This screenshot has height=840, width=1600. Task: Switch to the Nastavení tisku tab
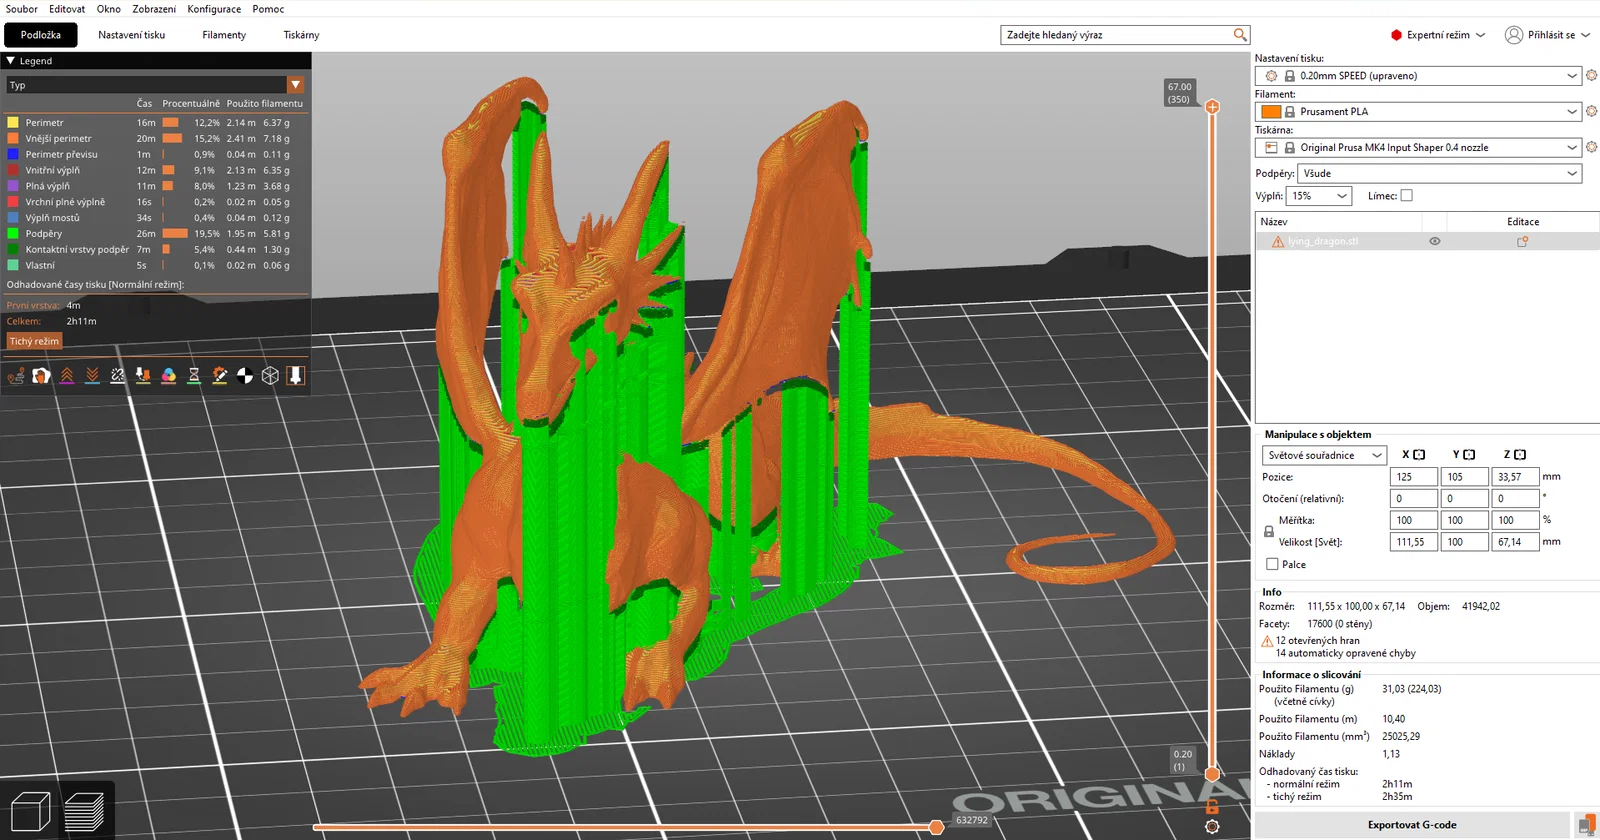131,35
